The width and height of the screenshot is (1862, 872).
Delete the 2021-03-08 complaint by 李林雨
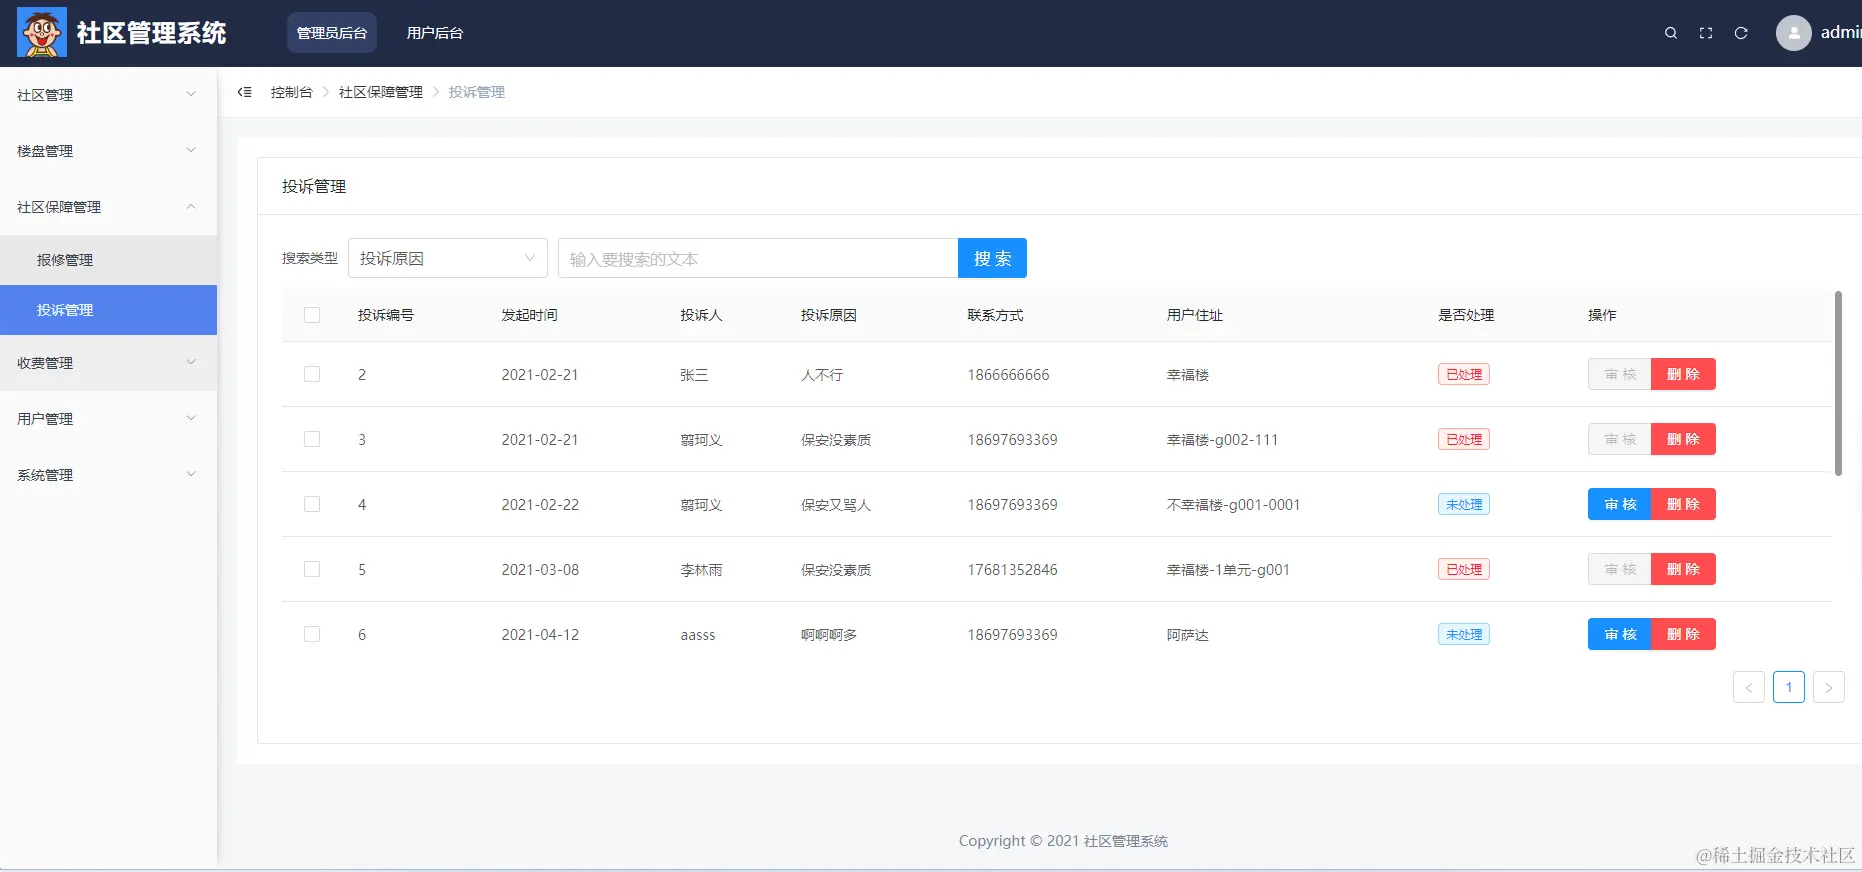tap(1684, 569)
